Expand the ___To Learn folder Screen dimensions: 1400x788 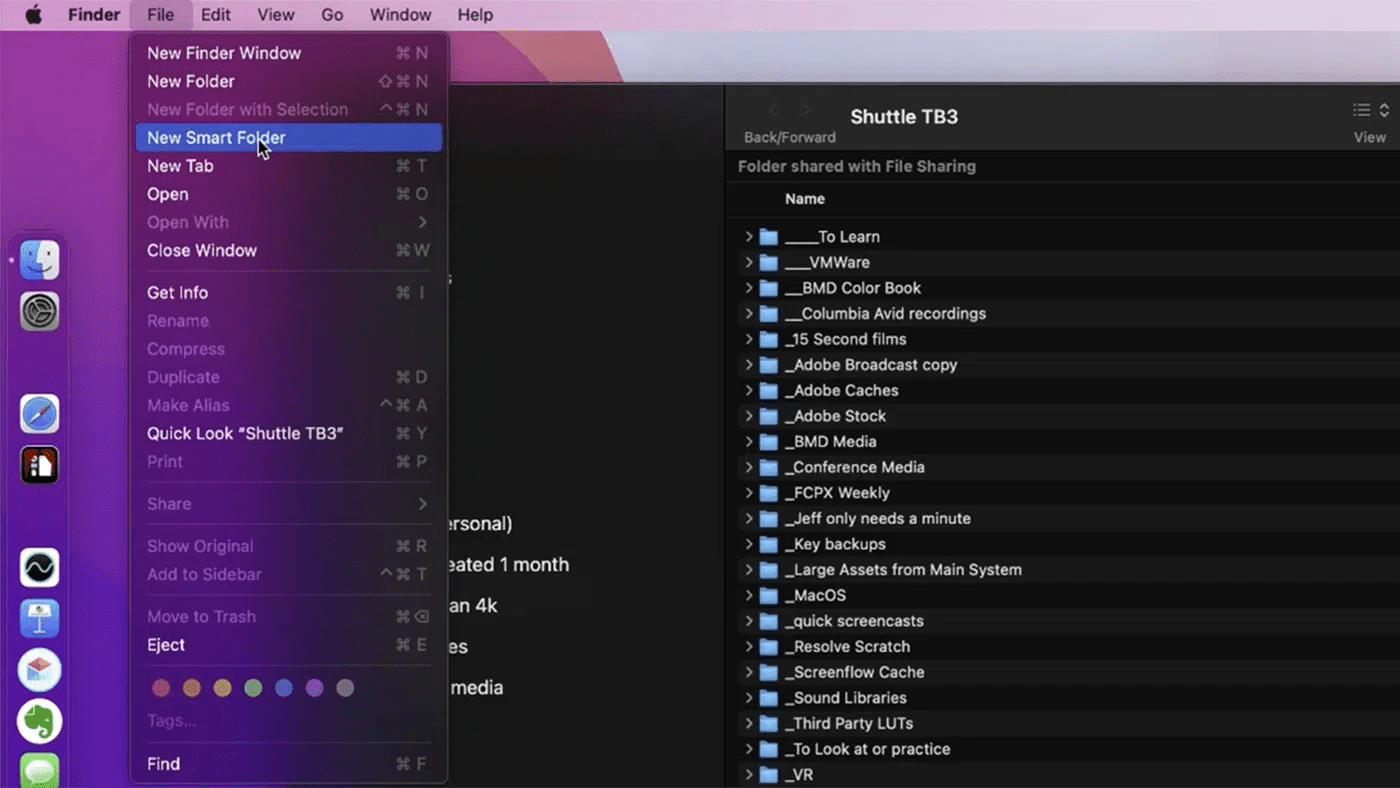click(748, 236)
